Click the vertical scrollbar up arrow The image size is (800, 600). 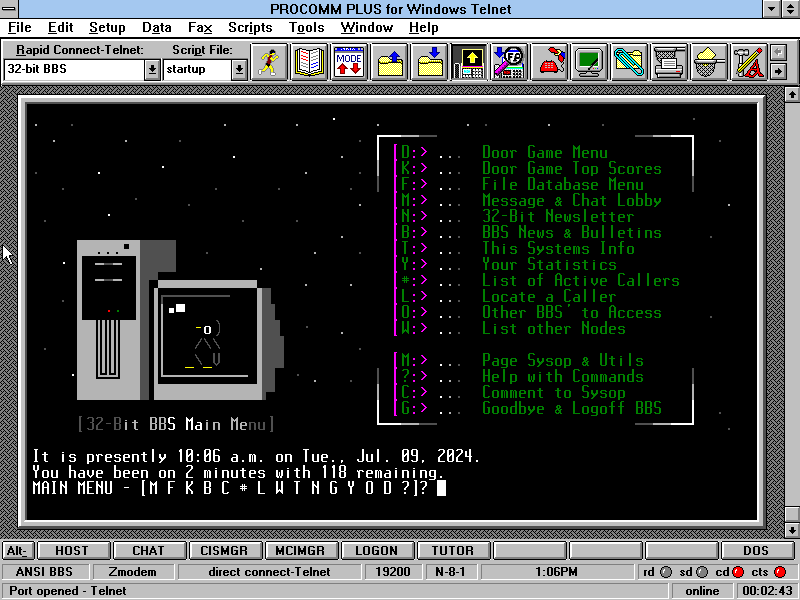pos(792,94)
